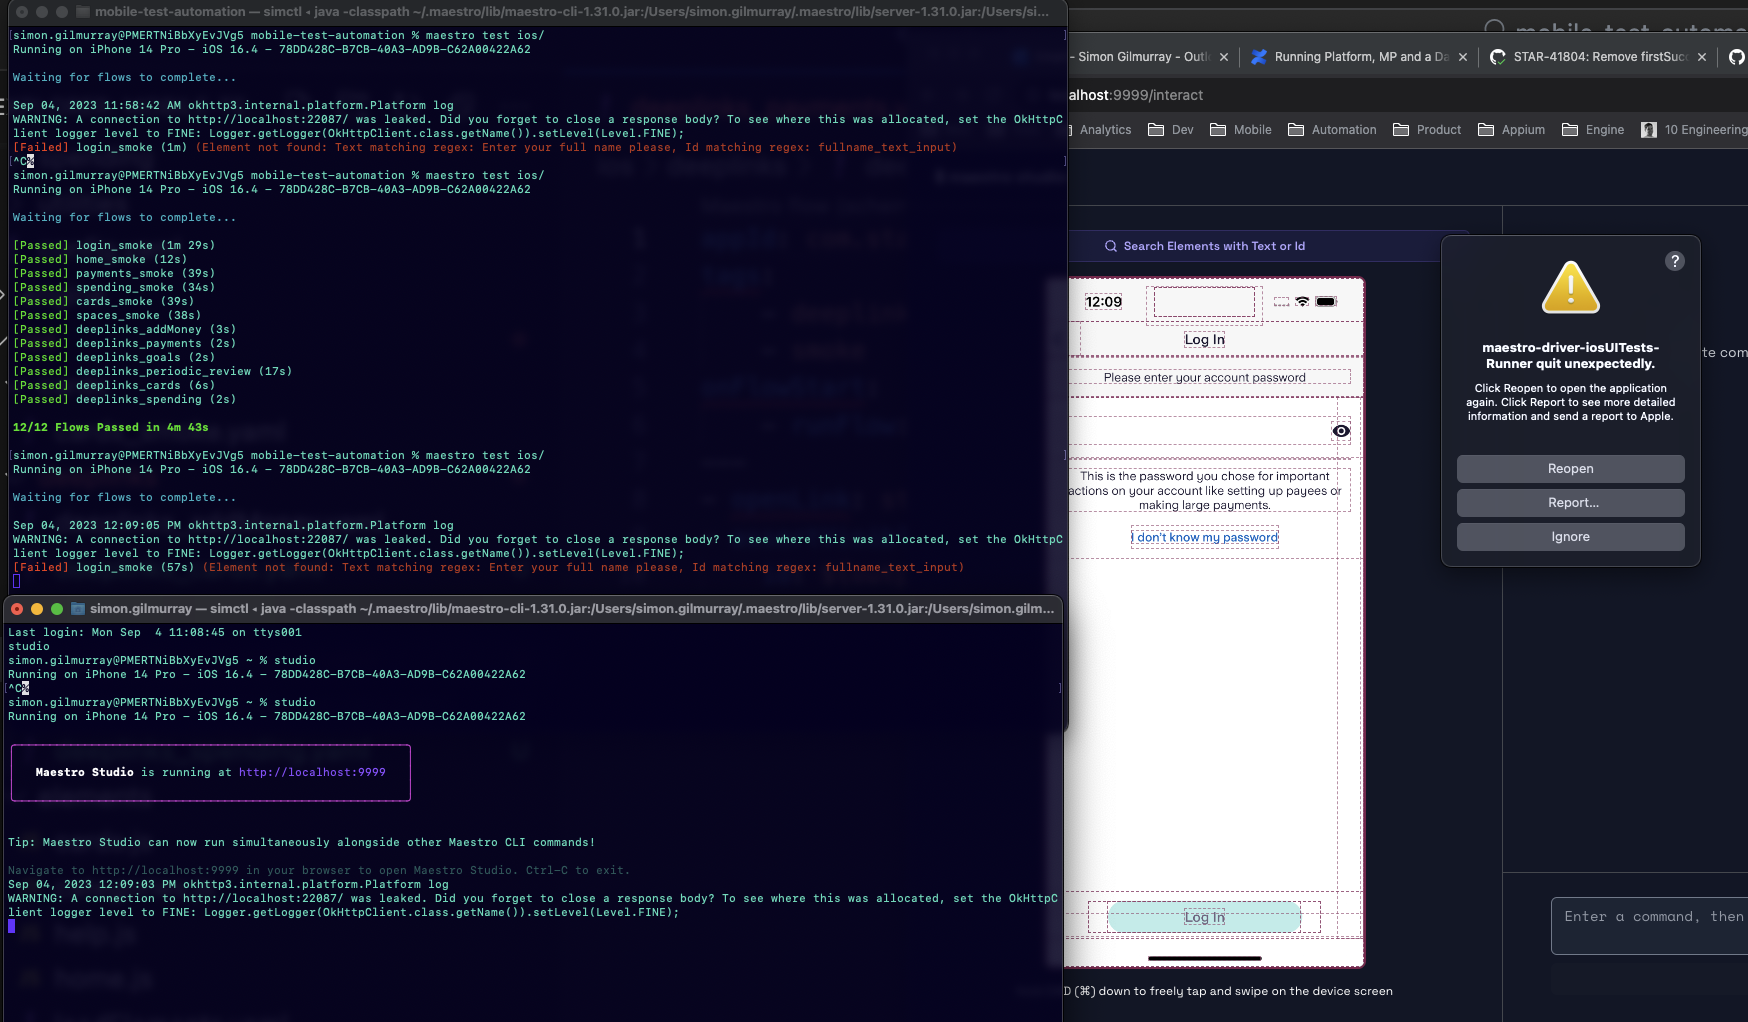Viewport: 1748px width, 1022px height.
Task: Click the yellow warning triangle in the crash dialog
Action: 1570,289
